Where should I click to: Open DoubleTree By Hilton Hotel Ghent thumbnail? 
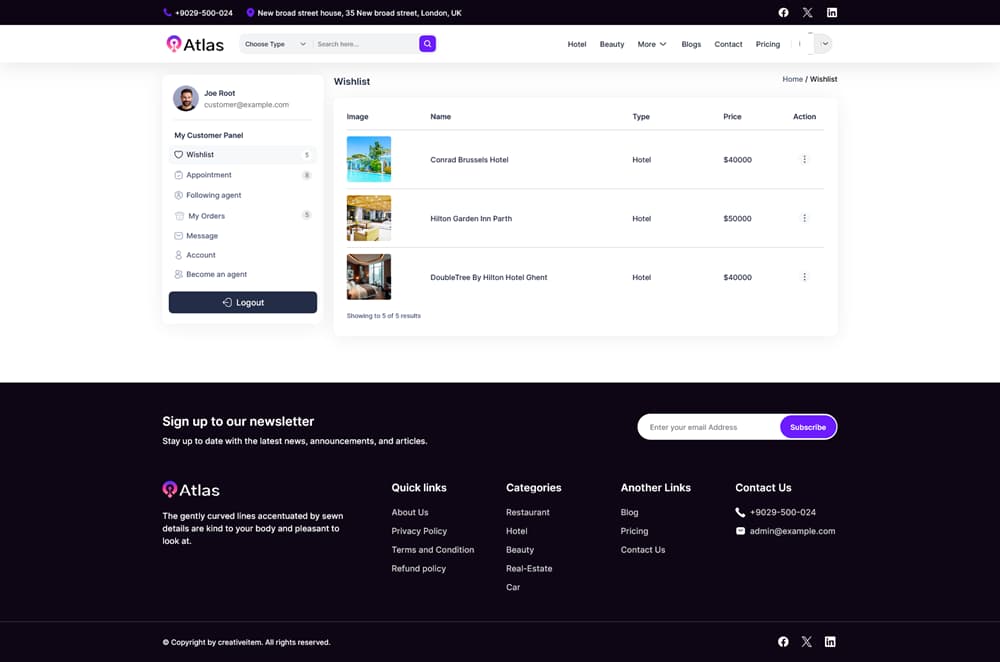pos(369,277)
